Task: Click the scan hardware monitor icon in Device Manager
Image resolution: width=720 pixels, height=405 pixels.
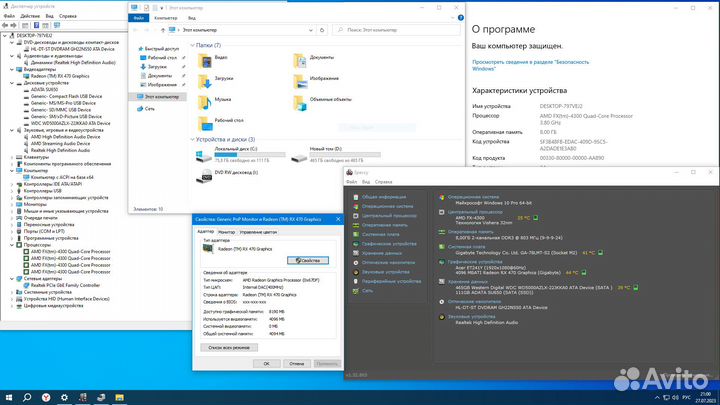Action: tap(57, 25)
